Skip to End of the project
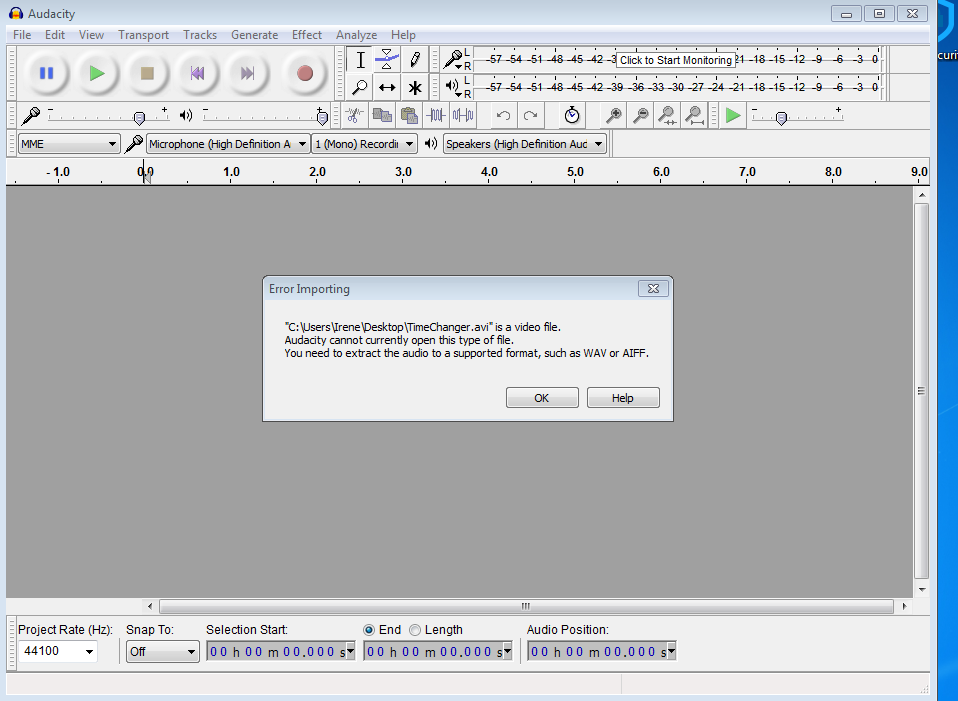 (x=247, y=73)
